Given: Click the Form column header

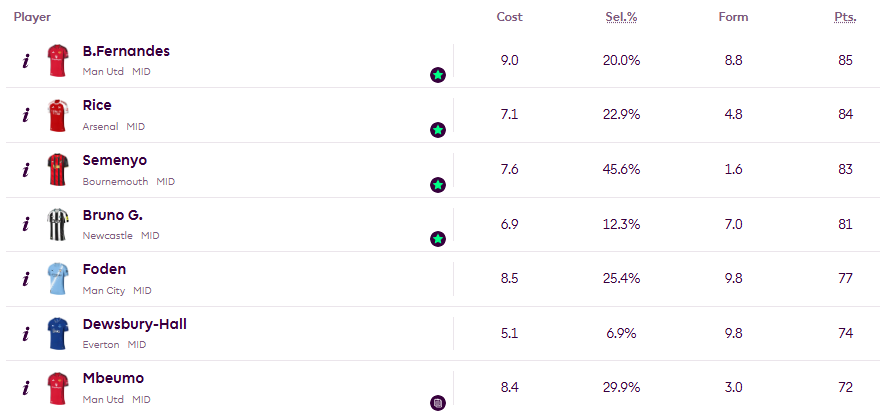Looking at the screenshot, I should pos(733,17).
